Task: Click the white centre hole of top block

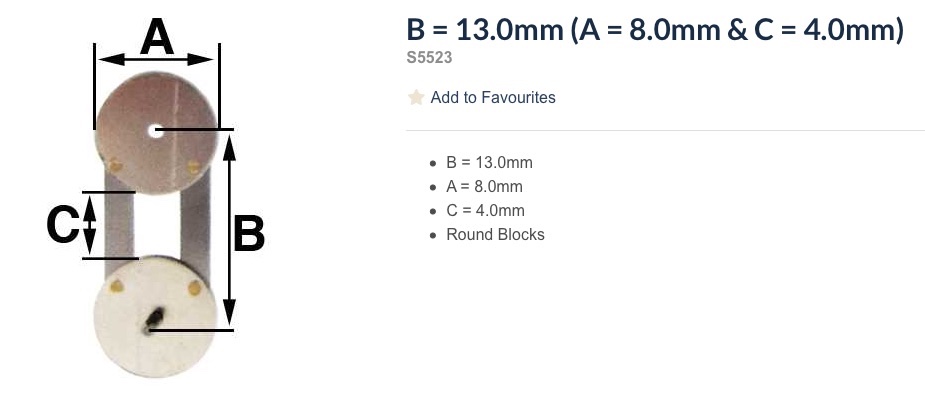Action: (156, 131)
